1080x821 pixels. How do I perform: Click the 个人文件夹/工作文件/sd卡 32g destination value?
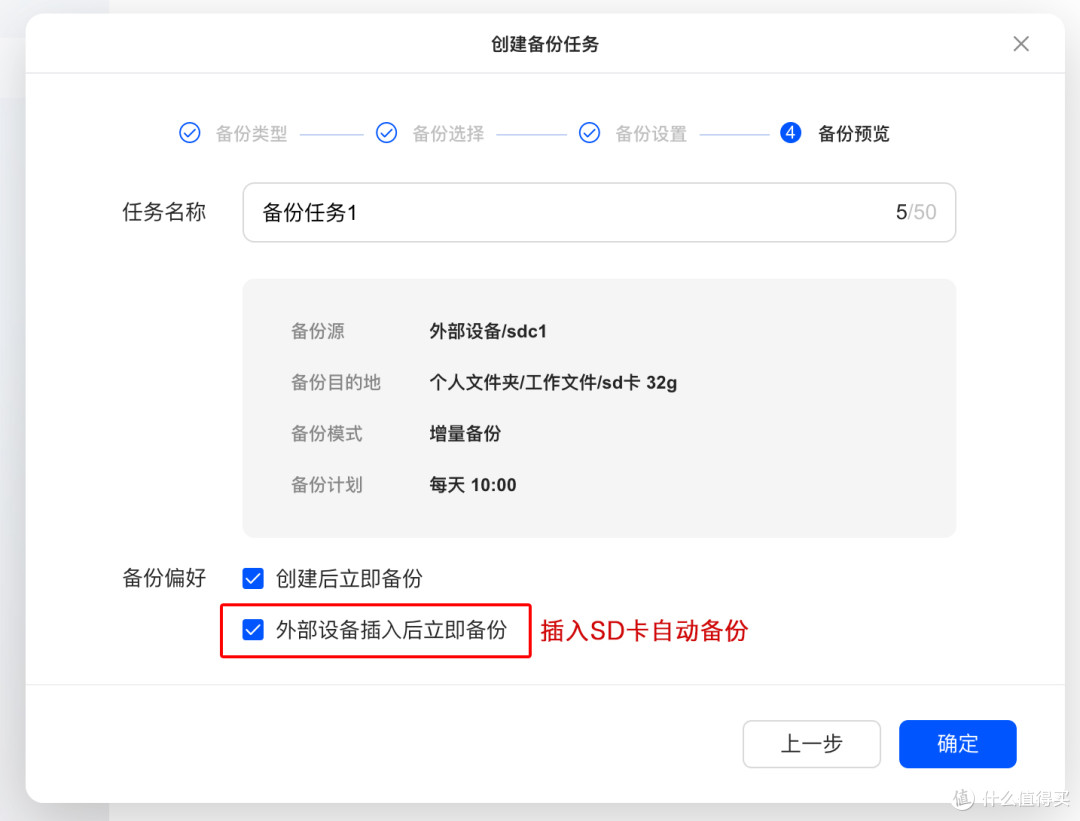point(553,382)
